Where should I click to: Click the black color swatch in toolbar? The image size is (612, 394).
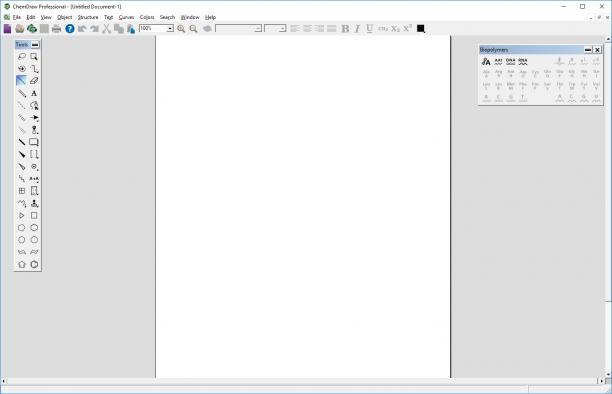(420, 29)
